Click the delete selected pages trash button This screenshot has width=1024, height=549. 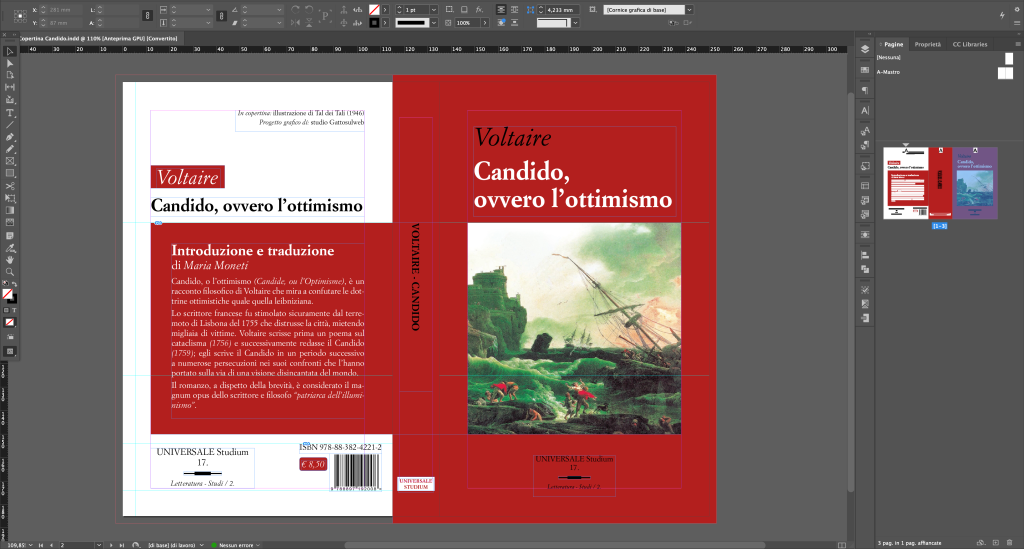click(x=1010, y=542)
